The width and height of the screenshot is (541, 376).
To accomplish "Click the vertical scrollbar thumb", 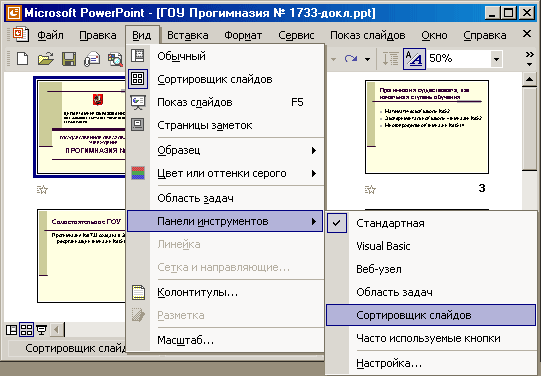I will coord(529,128).
